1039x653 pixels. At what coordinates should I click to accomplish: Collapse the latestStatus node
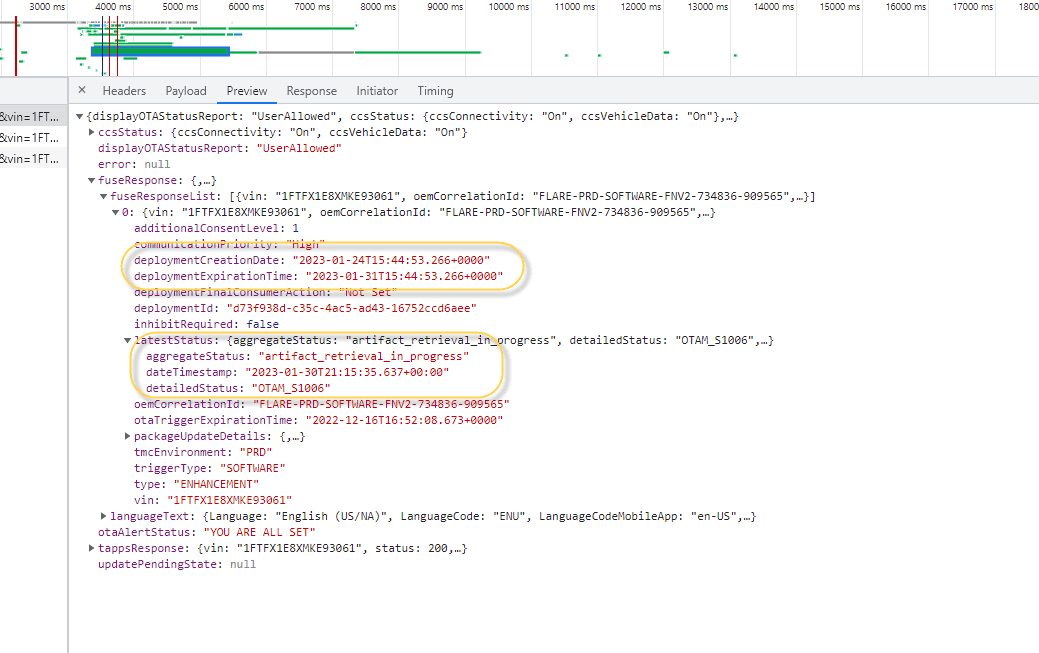[x=128, y=339]
